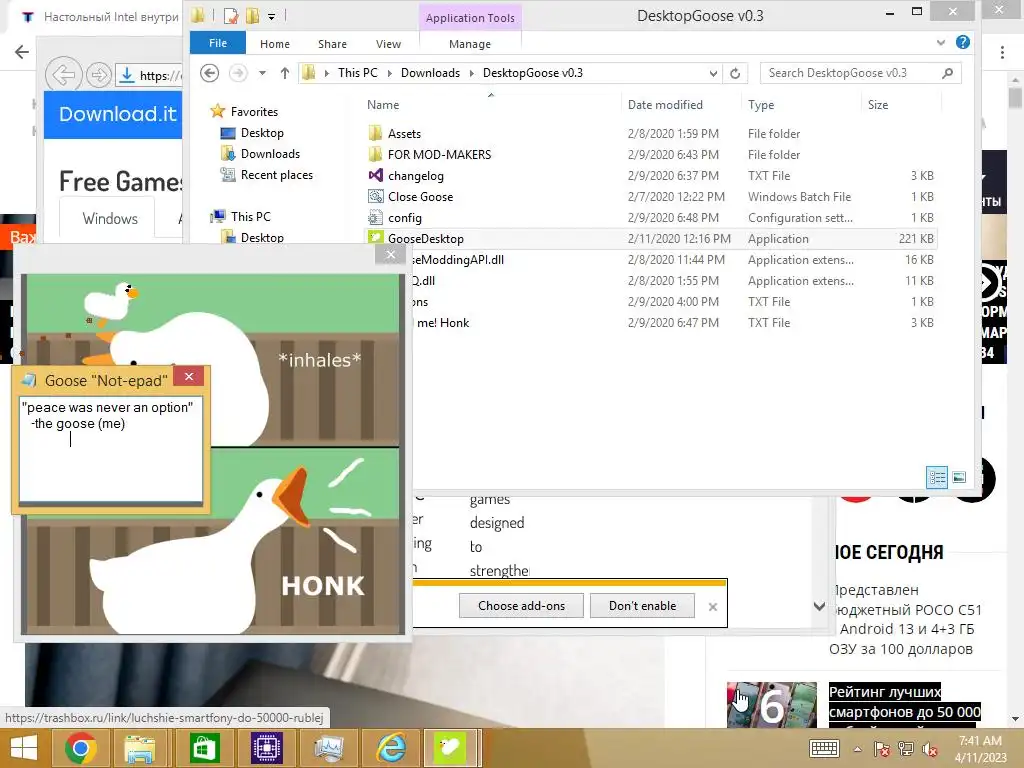
Task: Click the muted volume tray icon
Action: (929, 749)
